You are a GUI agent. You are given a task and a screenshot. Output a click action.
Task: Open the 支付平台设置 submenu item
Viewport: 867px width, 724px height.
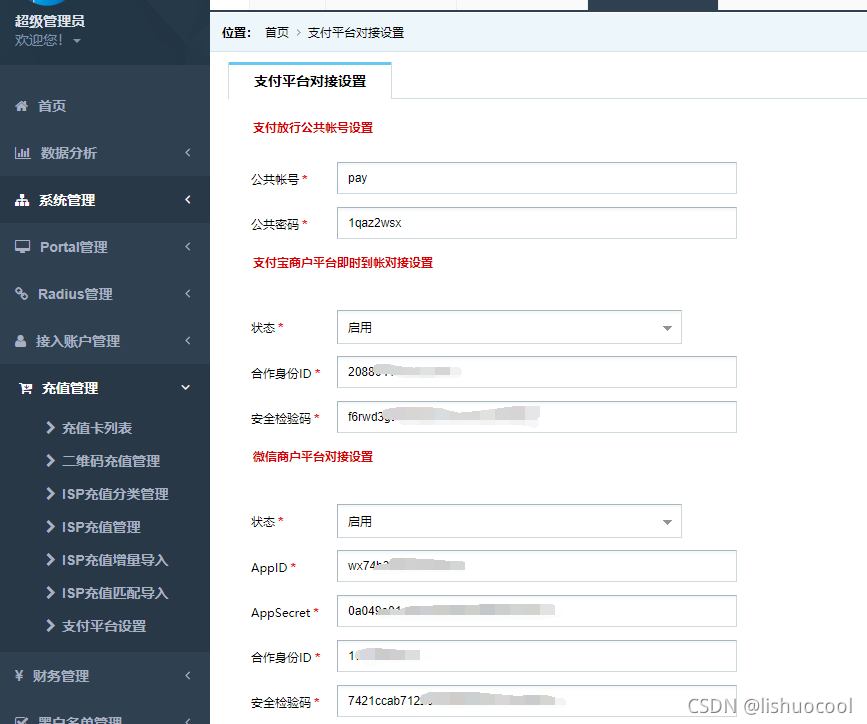104,626
